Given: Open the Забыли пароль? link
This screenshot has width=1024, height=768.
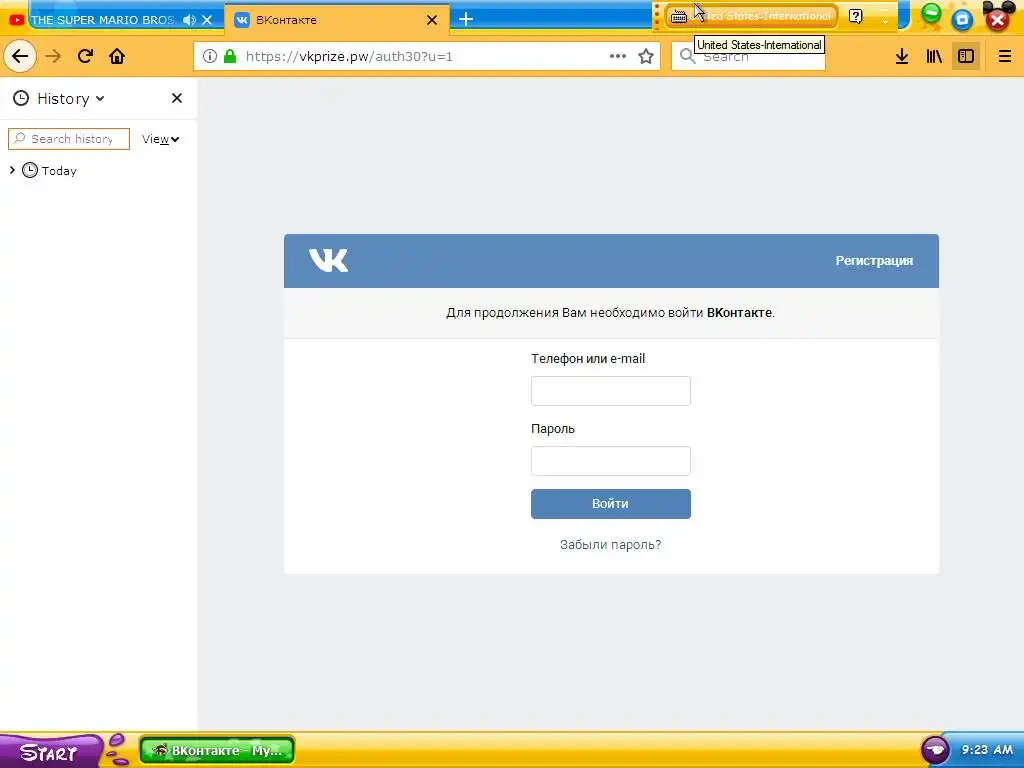Looking at the screenshot, I should pyautogui.click(x=610, y=545).
